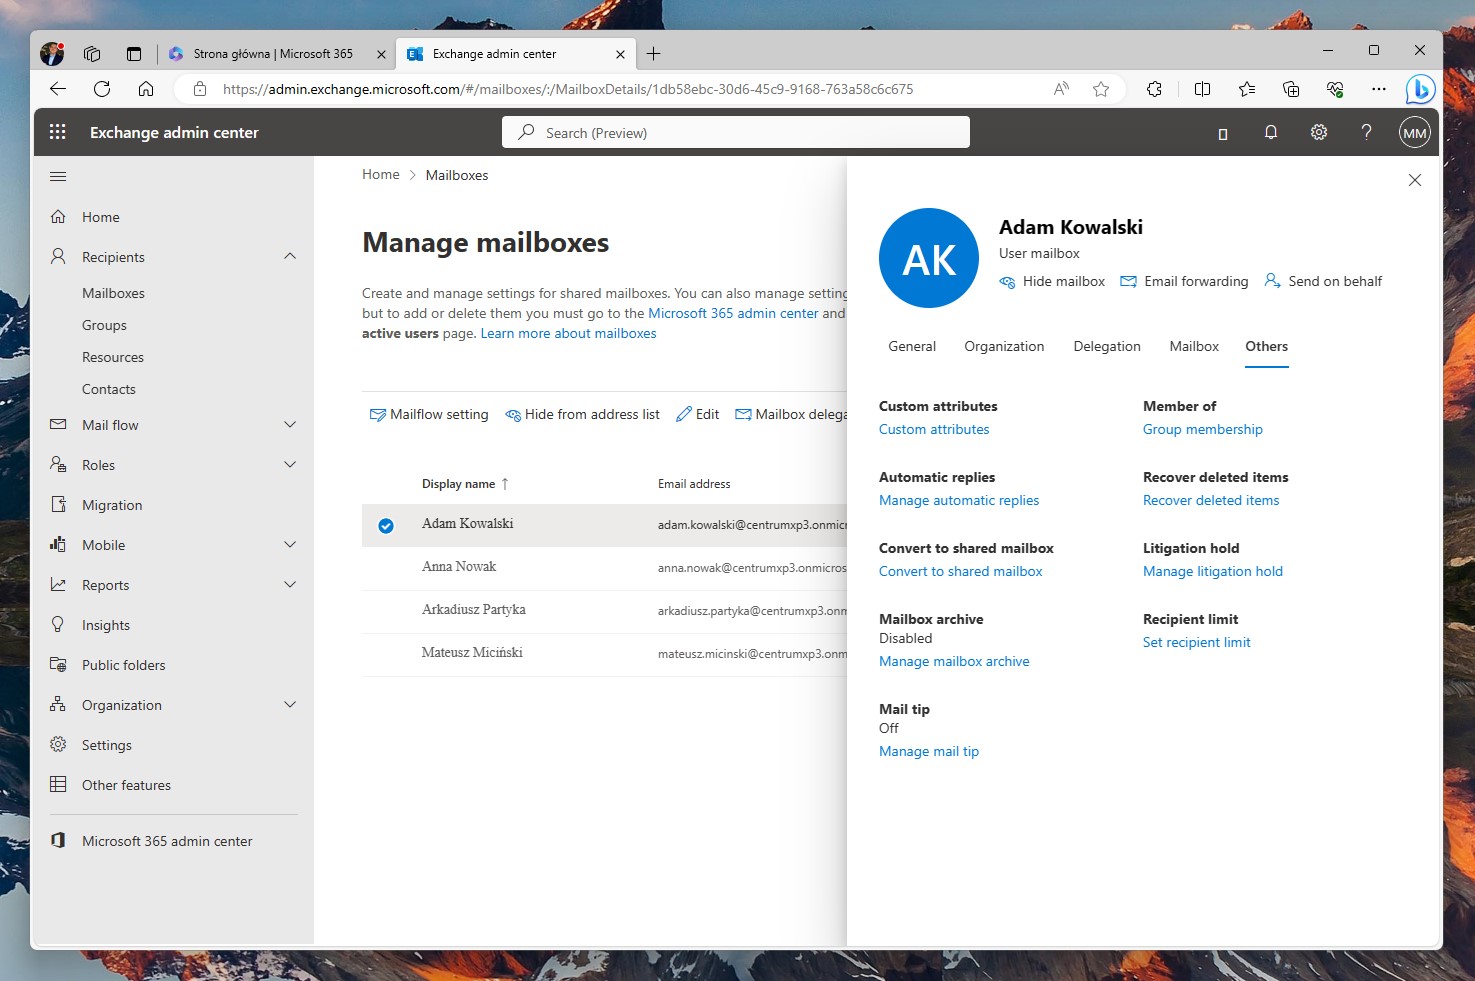Click the Edit pencil toolbar button

coord(698,415)
